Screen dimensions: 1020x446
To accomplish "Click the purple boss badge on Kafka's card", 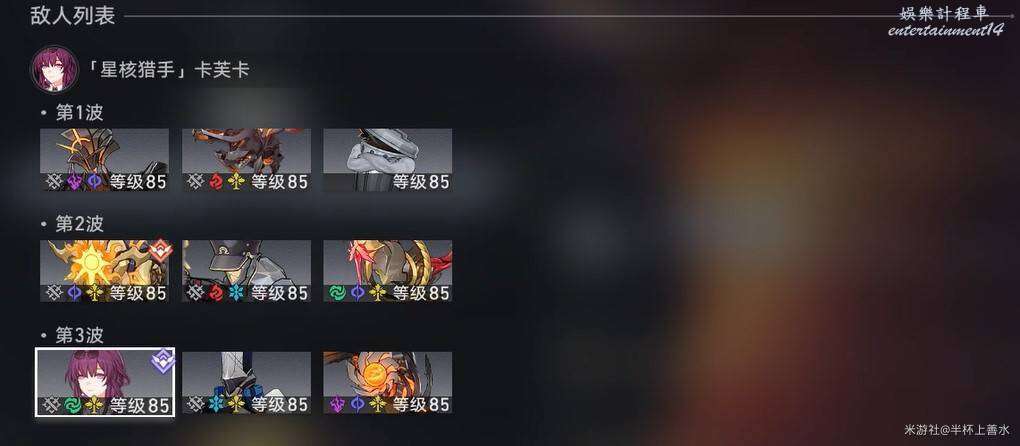I will (163, 360).
